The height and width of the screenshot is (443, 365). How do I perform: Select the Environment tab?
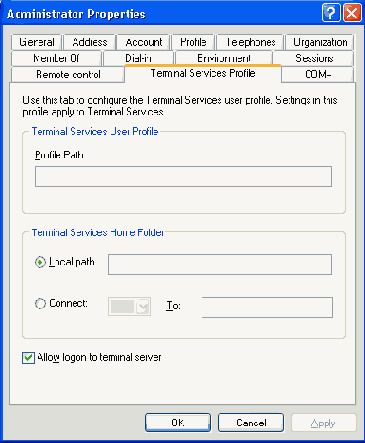(x=224, y=58)
